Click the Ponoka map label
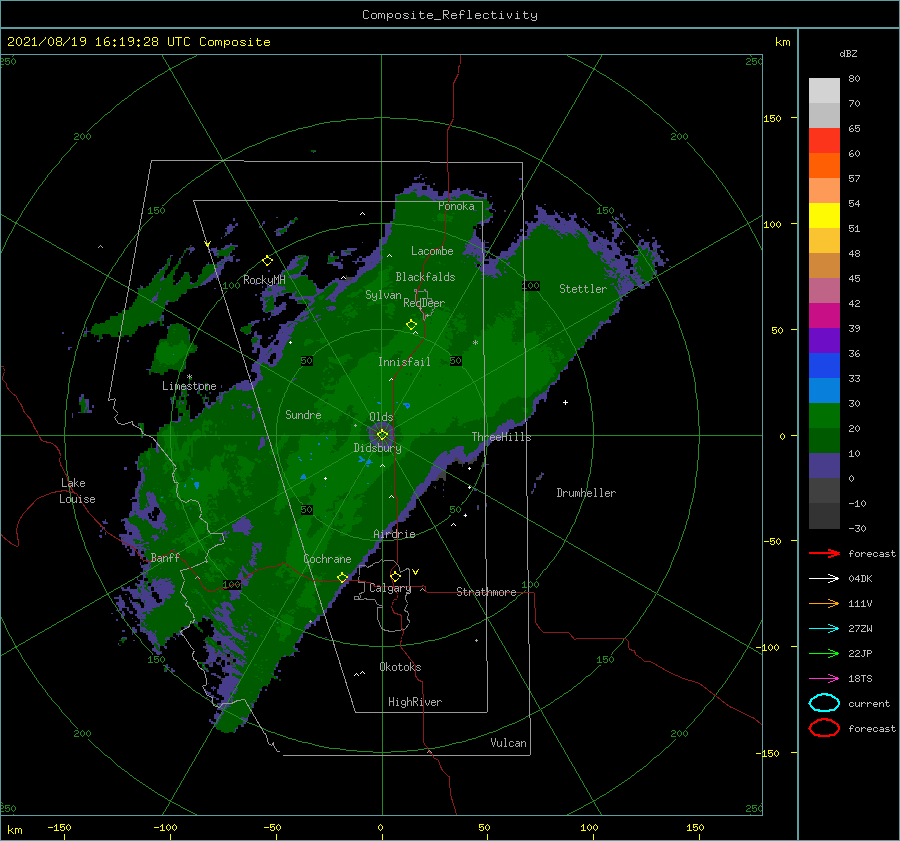900x841 pixels. [456, 206]
